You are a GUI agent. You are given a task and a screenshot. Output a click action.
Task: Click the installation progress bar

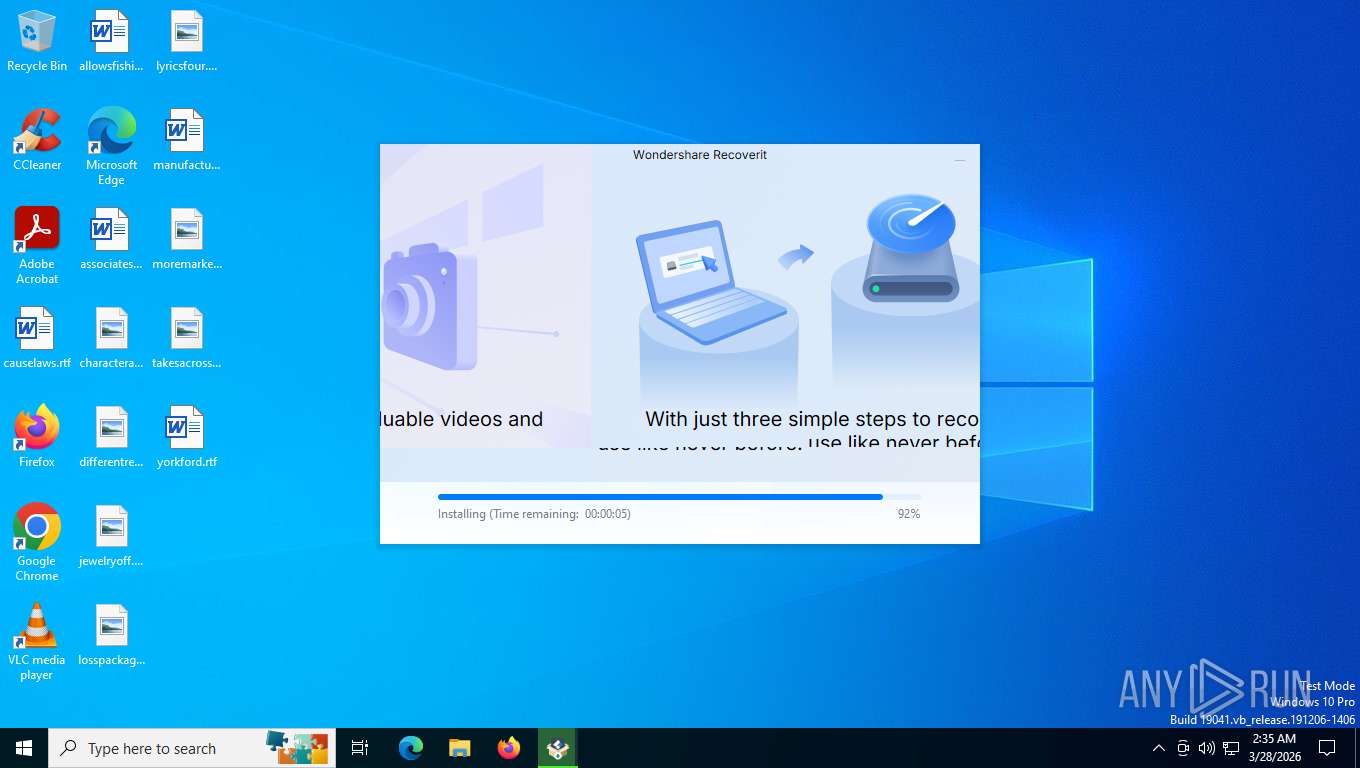[679, 497]
